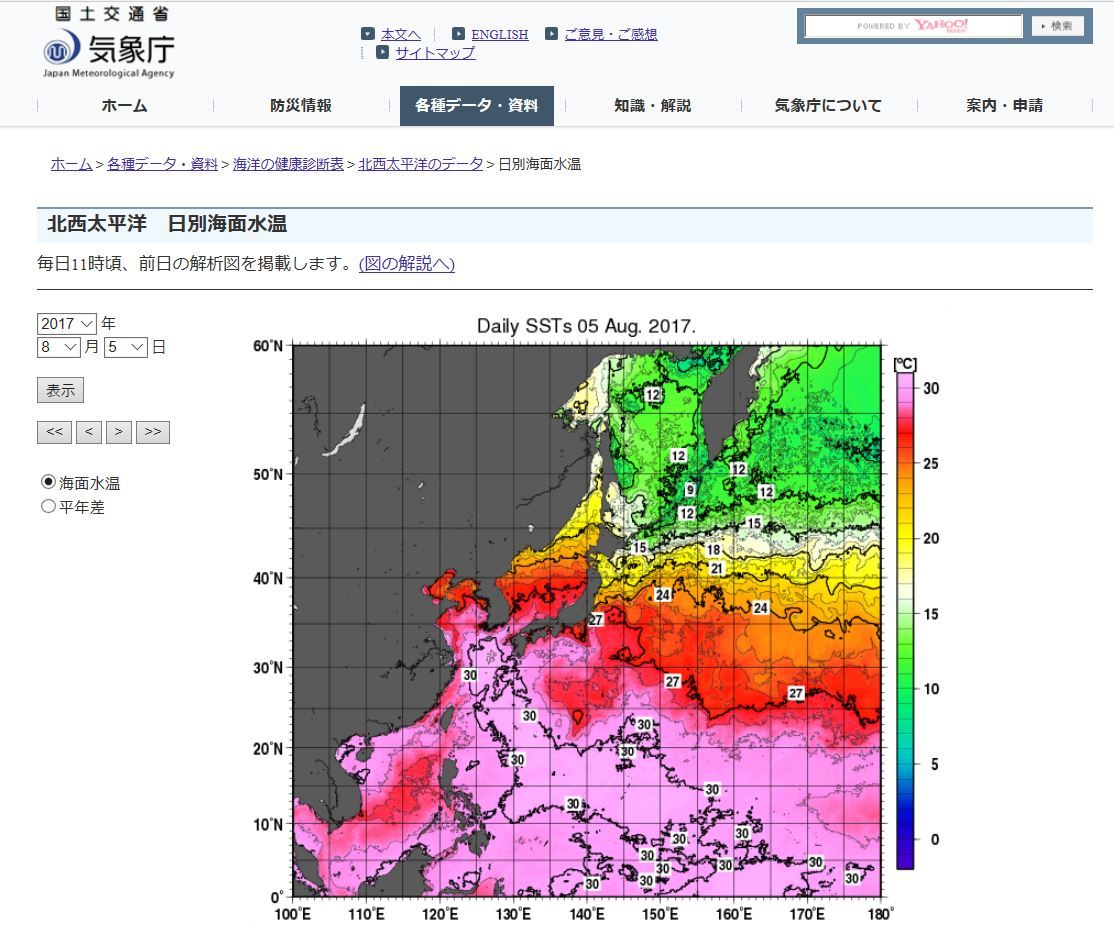The width and height of the screenshot is (1114, 932).
Task: Open the 北西太平洋のデータ breadcrumb link
Action: (421, 164)
